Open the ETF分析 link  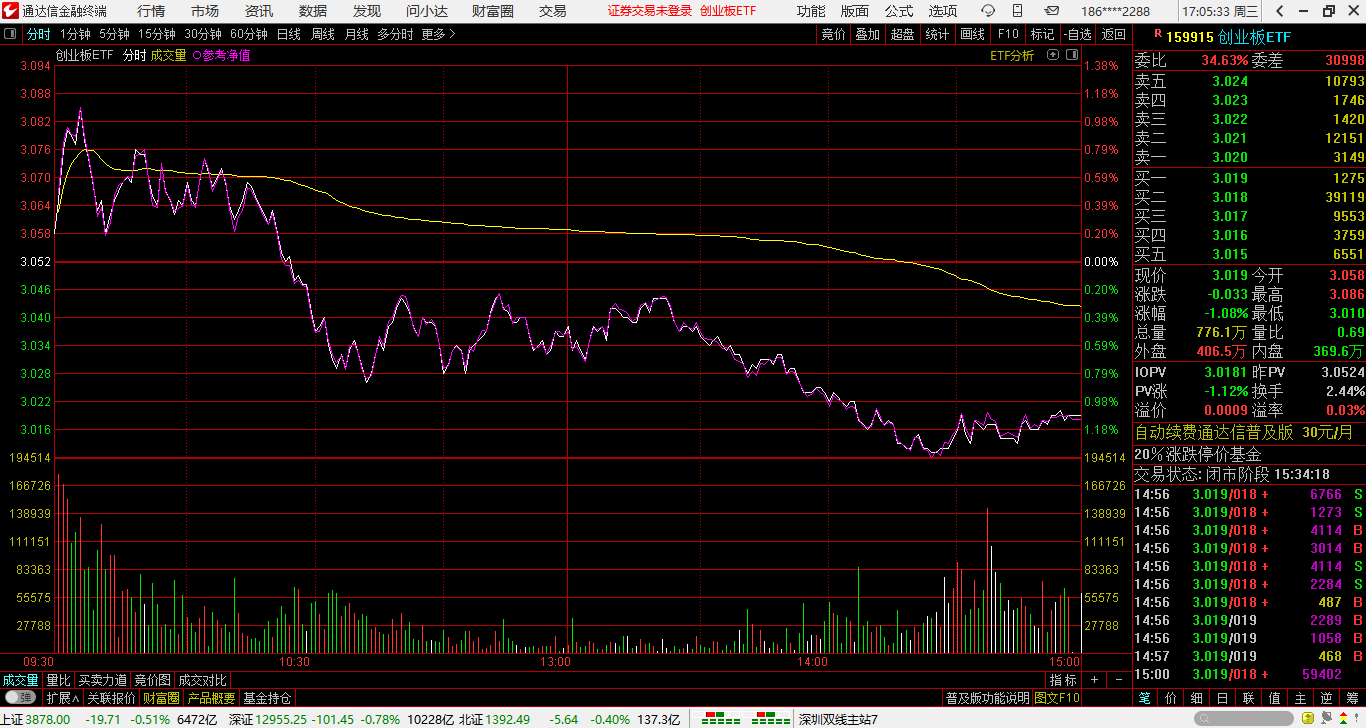tap(1012, 56)
